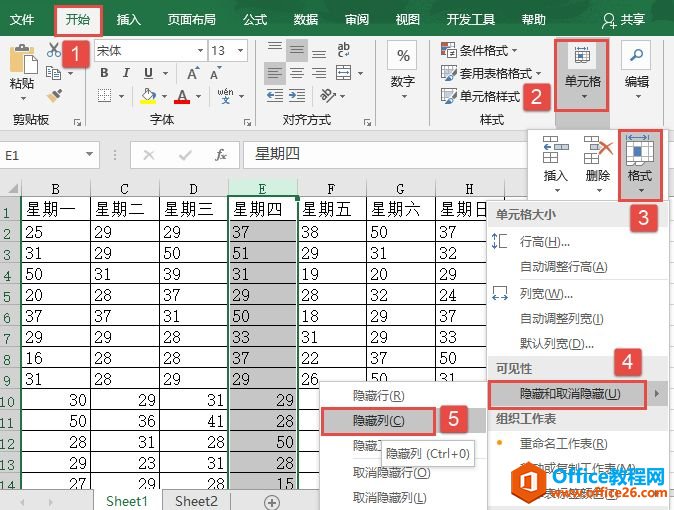
Task: Align text to bottom
Action: point(319,52)
